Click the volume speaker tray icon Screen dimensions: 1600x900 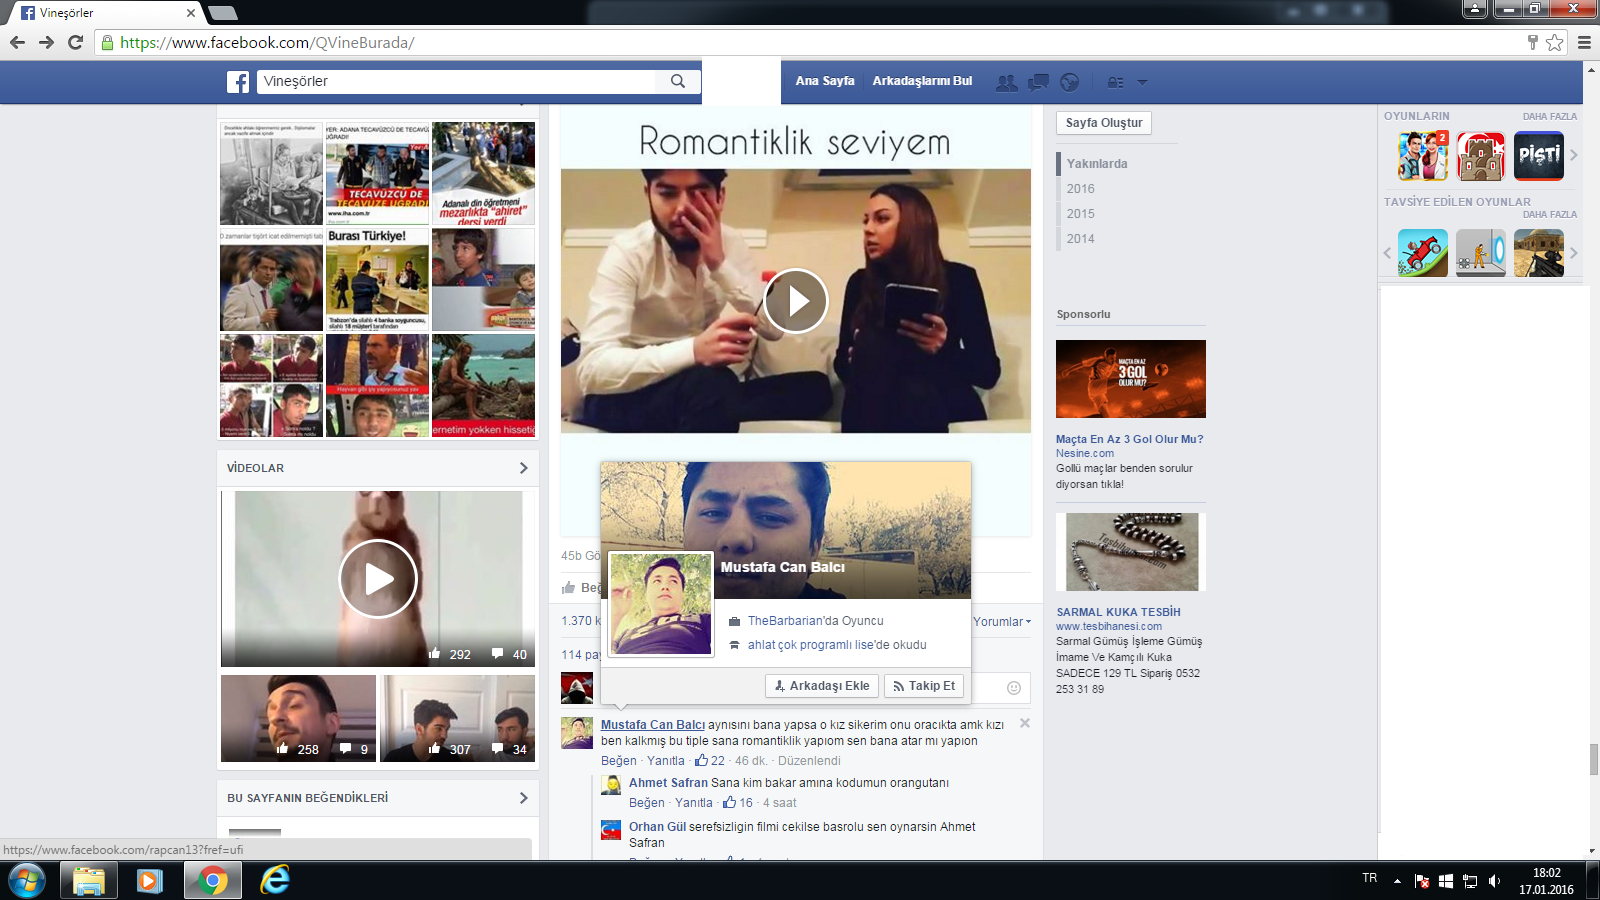tap(1494, 881)
